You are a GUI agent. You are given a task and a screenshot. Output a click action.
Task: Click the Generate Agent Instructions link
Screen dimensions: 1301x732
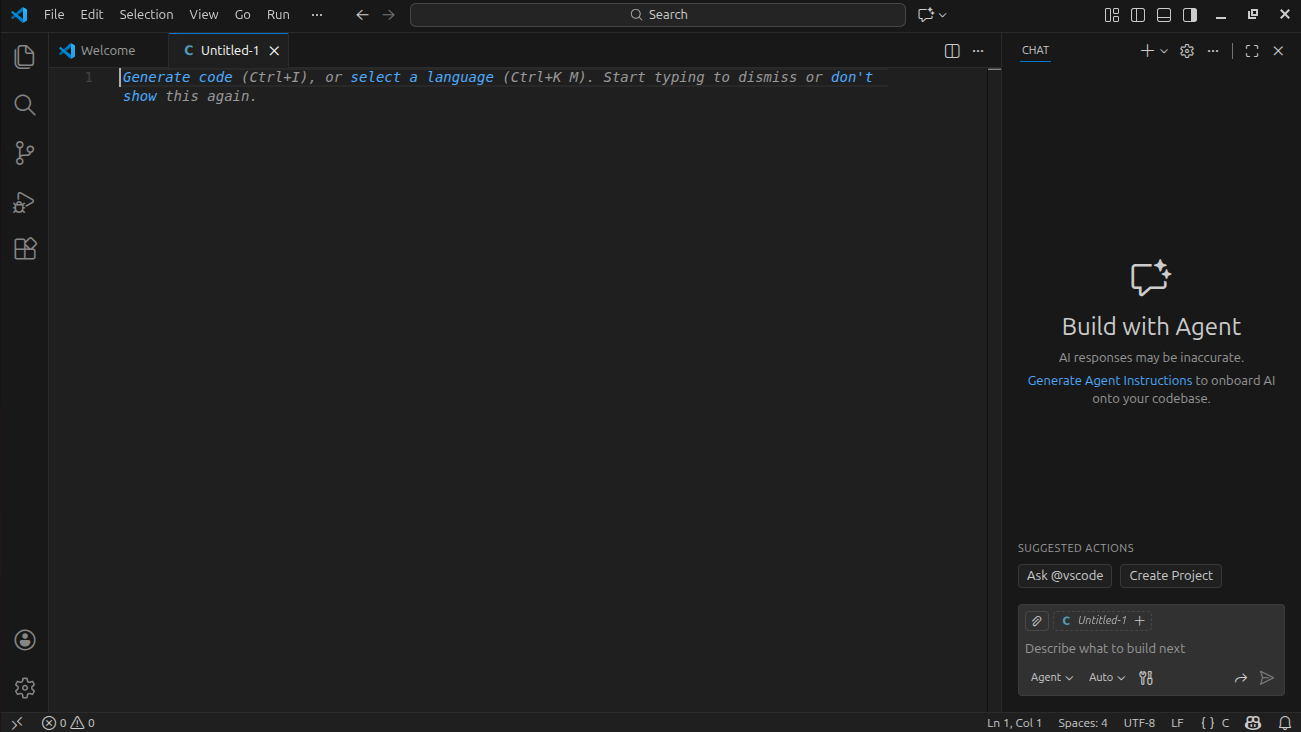tap(1109, 381)
